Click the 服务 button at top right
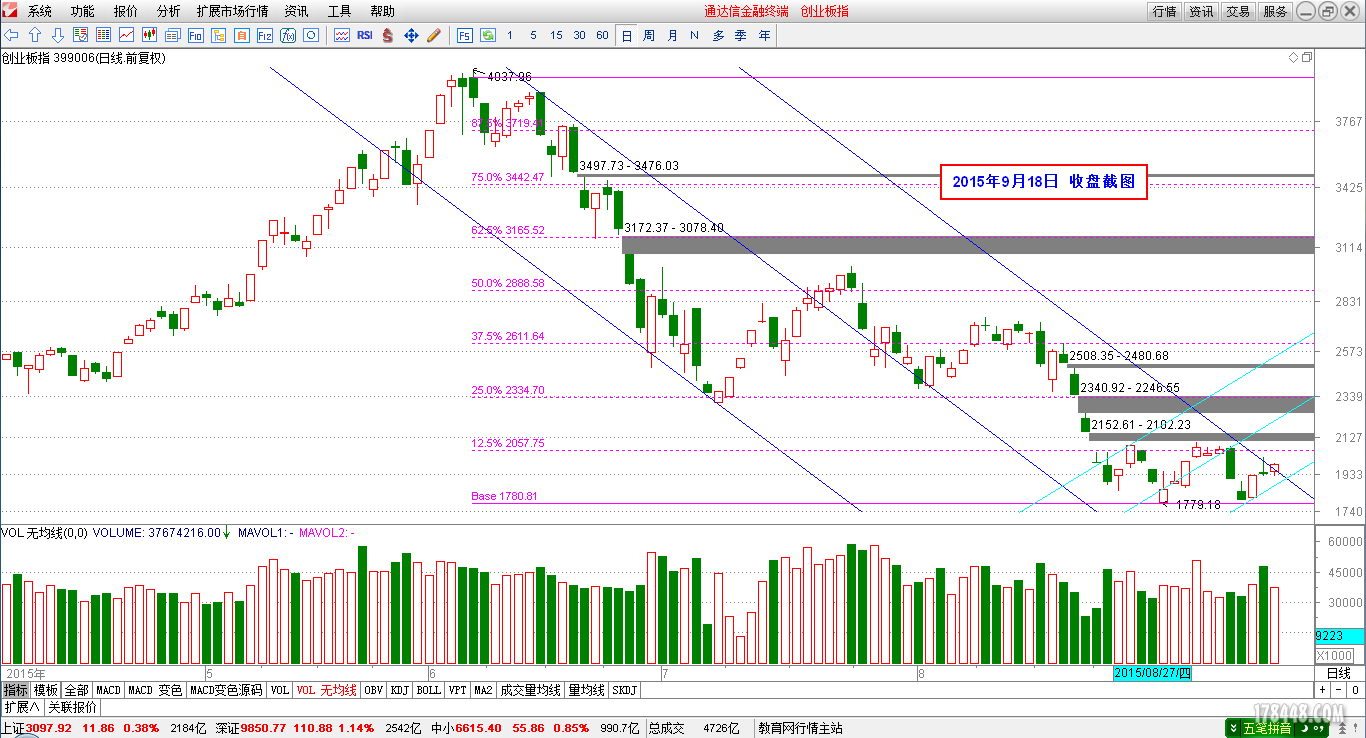The width and height of the screenshot is (1366, 738). [x=1275, y=11]
